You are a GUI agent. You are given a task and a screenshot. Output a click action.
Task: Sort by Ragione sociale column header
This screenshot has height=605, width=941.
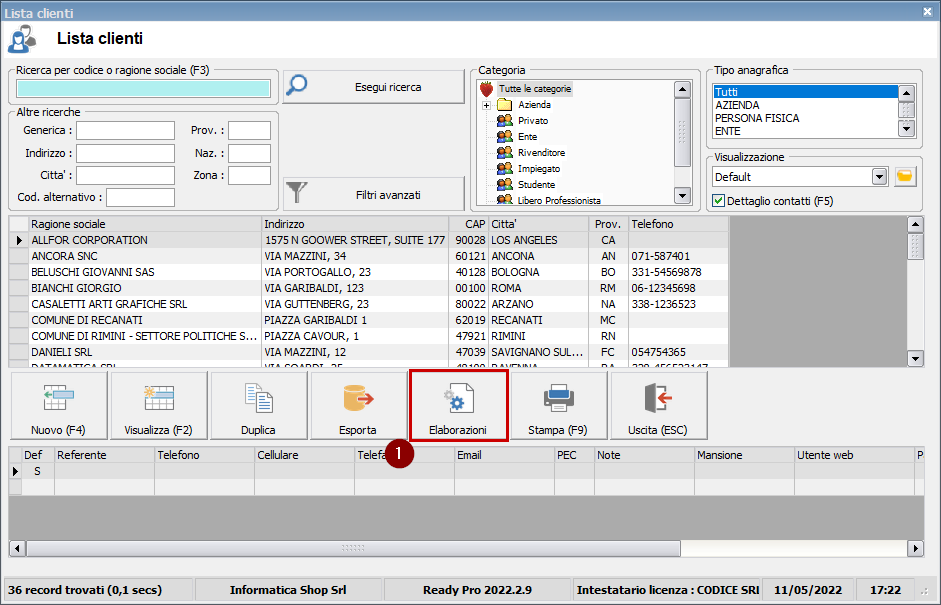(145, 224)
